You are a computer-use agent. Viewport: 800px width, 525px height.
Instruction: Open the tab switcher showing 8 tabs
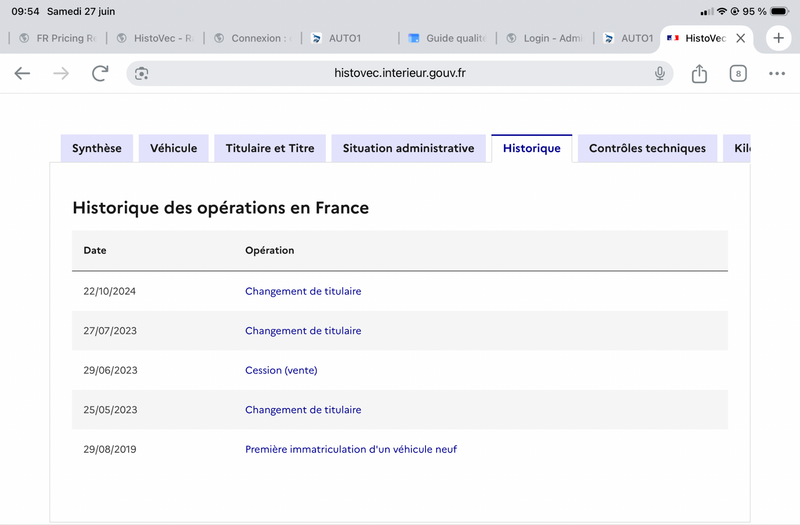pos(738,73)
